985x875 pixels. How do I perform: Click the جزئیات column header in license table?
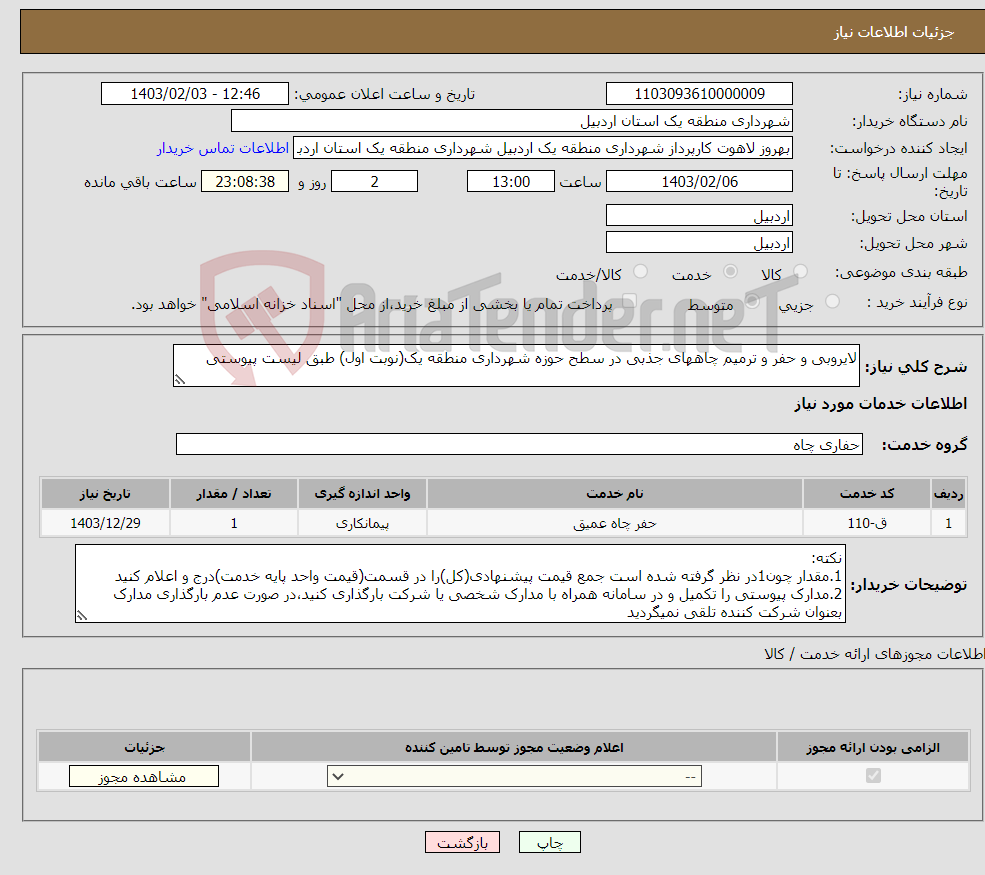point(144,747)
